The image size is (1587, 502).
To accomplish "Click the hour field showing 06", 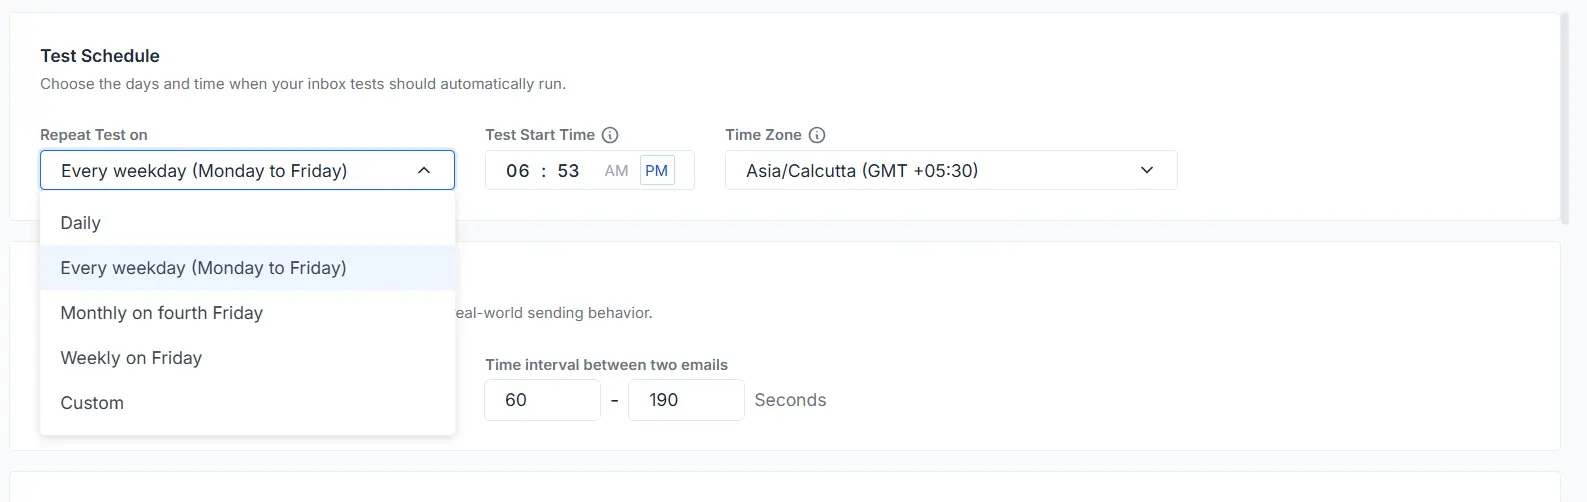I will tap(518, 171).
